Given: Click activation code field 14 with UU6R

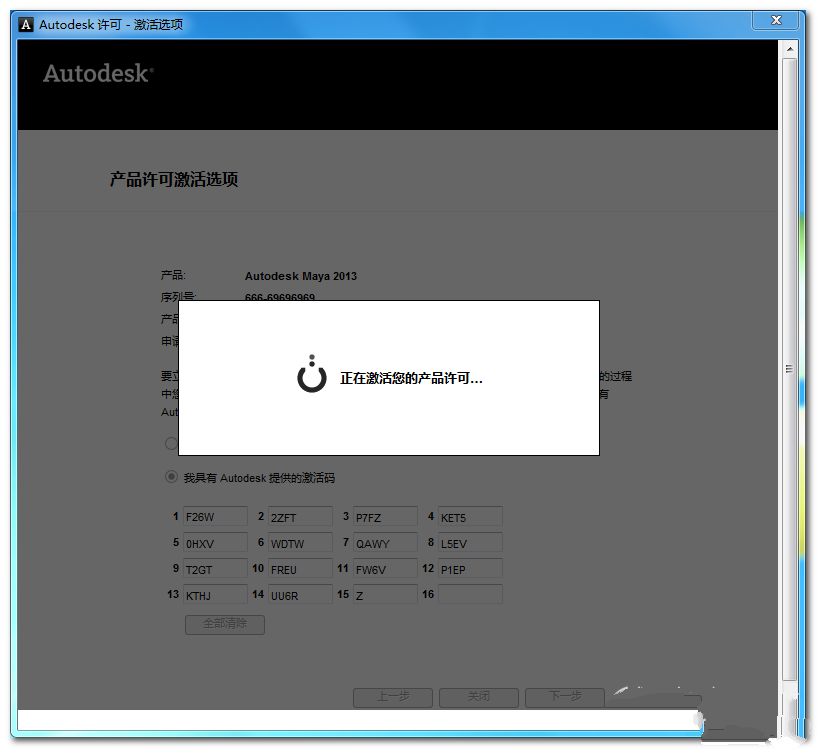Looking at the screenshot, I should tap(300, 594).
